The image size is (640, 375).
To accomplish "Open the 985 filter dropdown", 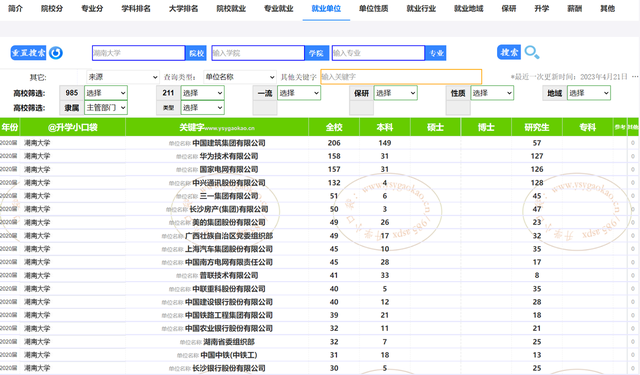I will coord(106,93).
